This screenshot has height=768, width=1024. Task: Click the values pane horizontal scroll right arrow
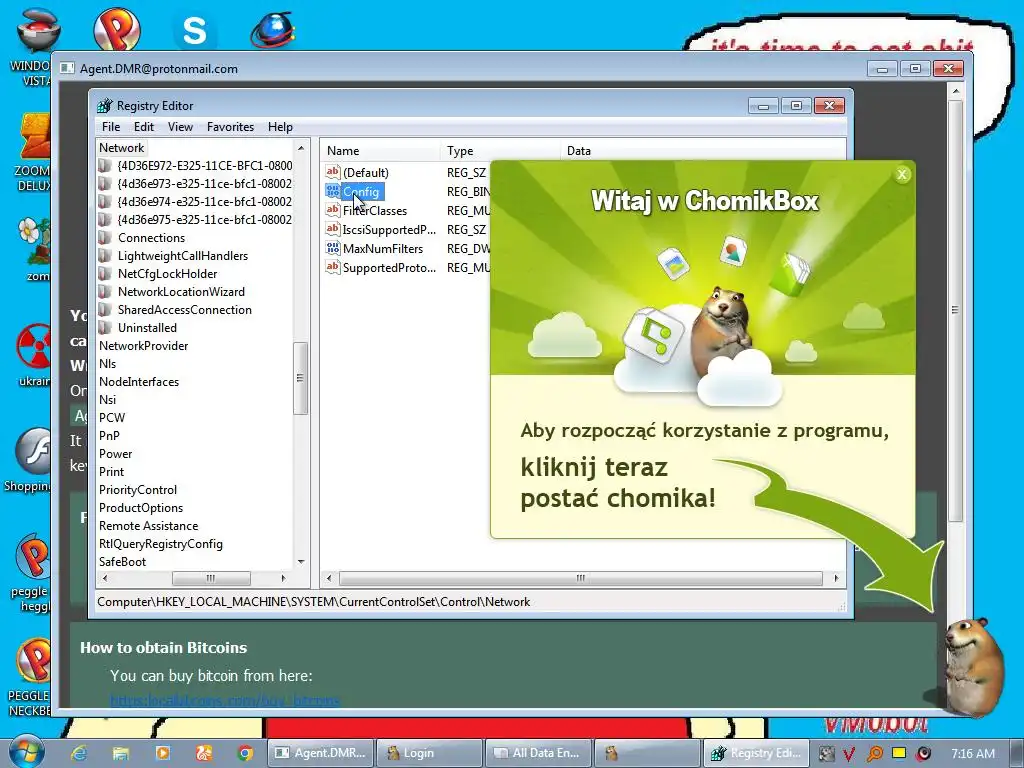point(836,578)
